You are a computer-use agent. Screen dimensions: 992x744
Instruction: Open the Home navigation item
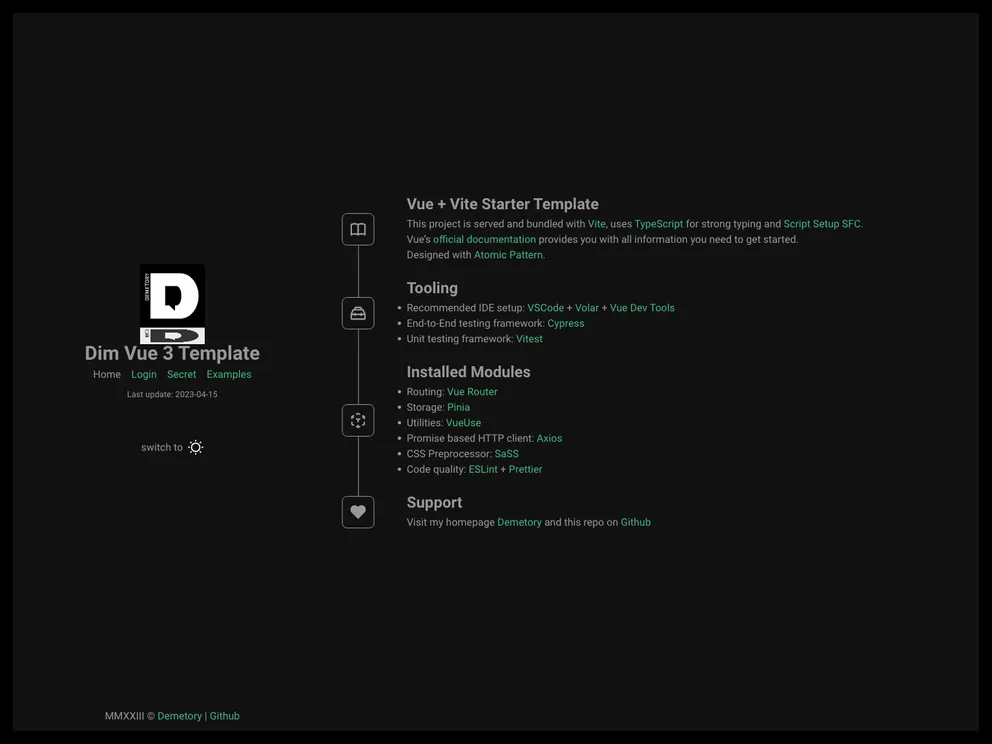[106, 374]
